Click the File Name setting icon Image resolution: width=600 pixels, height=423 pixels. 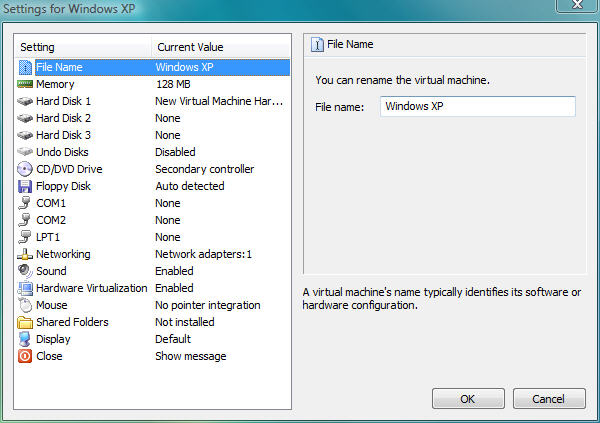[25, 67]
